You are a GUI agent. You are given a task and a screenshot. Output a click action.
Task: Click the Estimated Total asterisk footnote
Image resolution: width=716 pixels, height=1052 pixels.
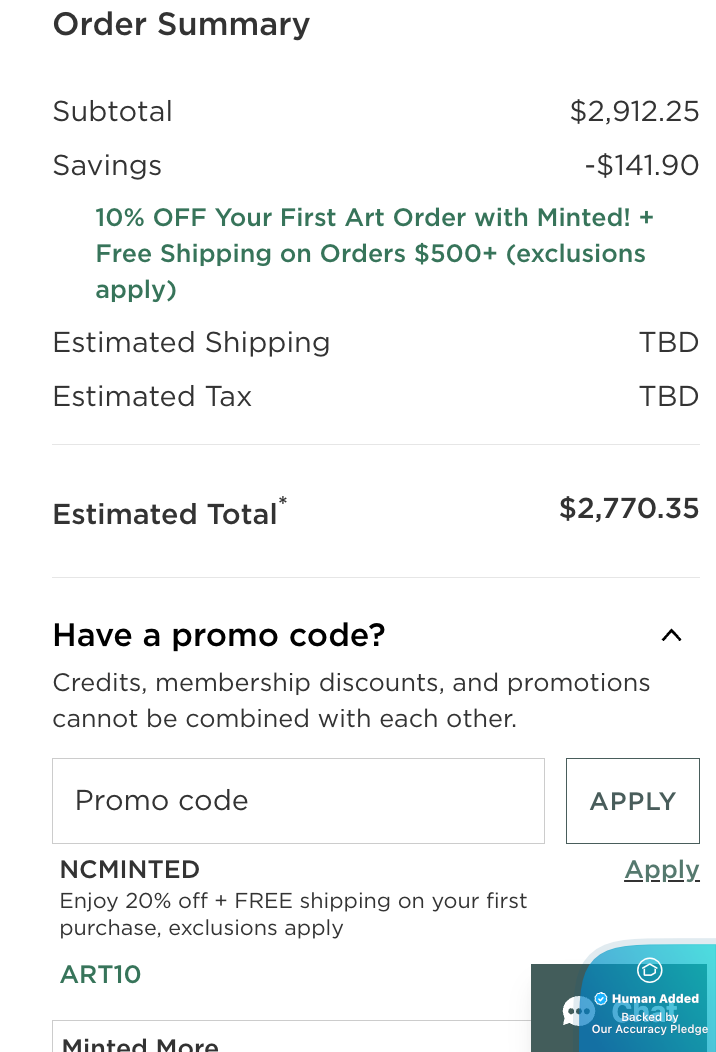[283, 501]
